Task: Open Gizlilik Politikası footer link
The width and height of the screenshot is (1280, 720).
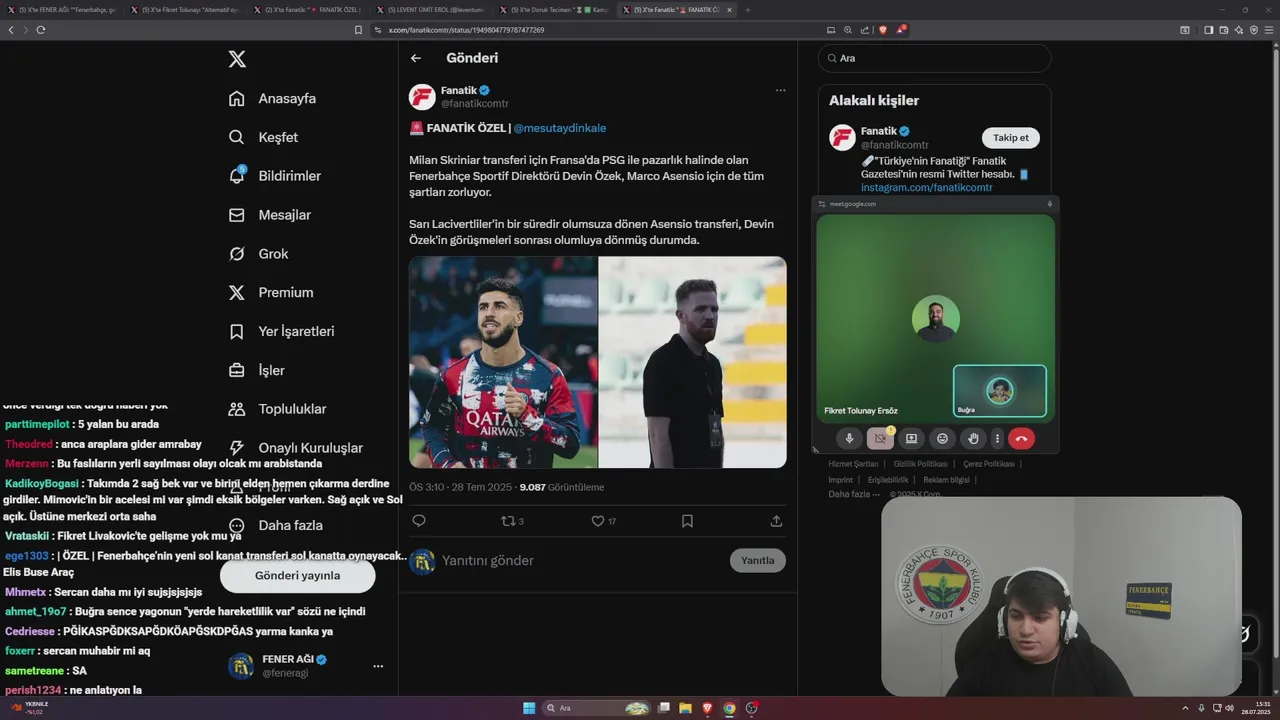Action: click(x=920, y=464)
